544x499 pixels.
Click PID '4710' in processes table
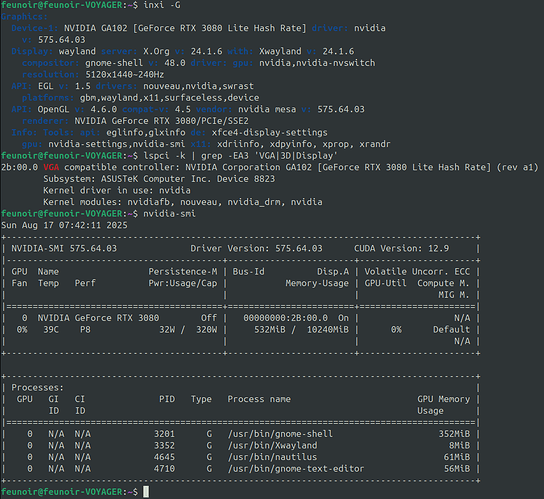pos(164,469)
